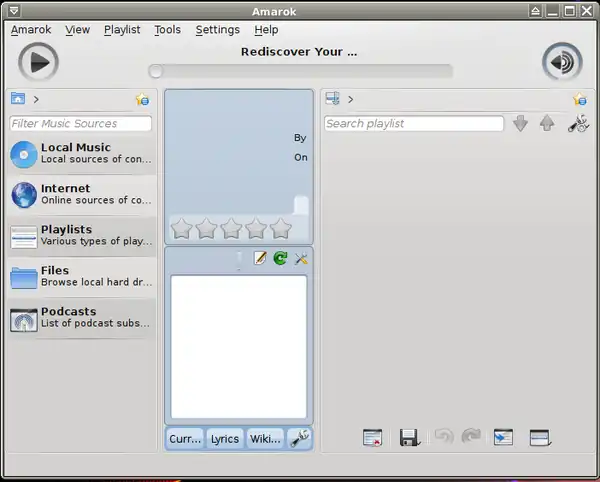The width and height of the screenshot is (600, 482).
Task: Click the edit lyrics pencil icon
Action: (x=261, y=259)
